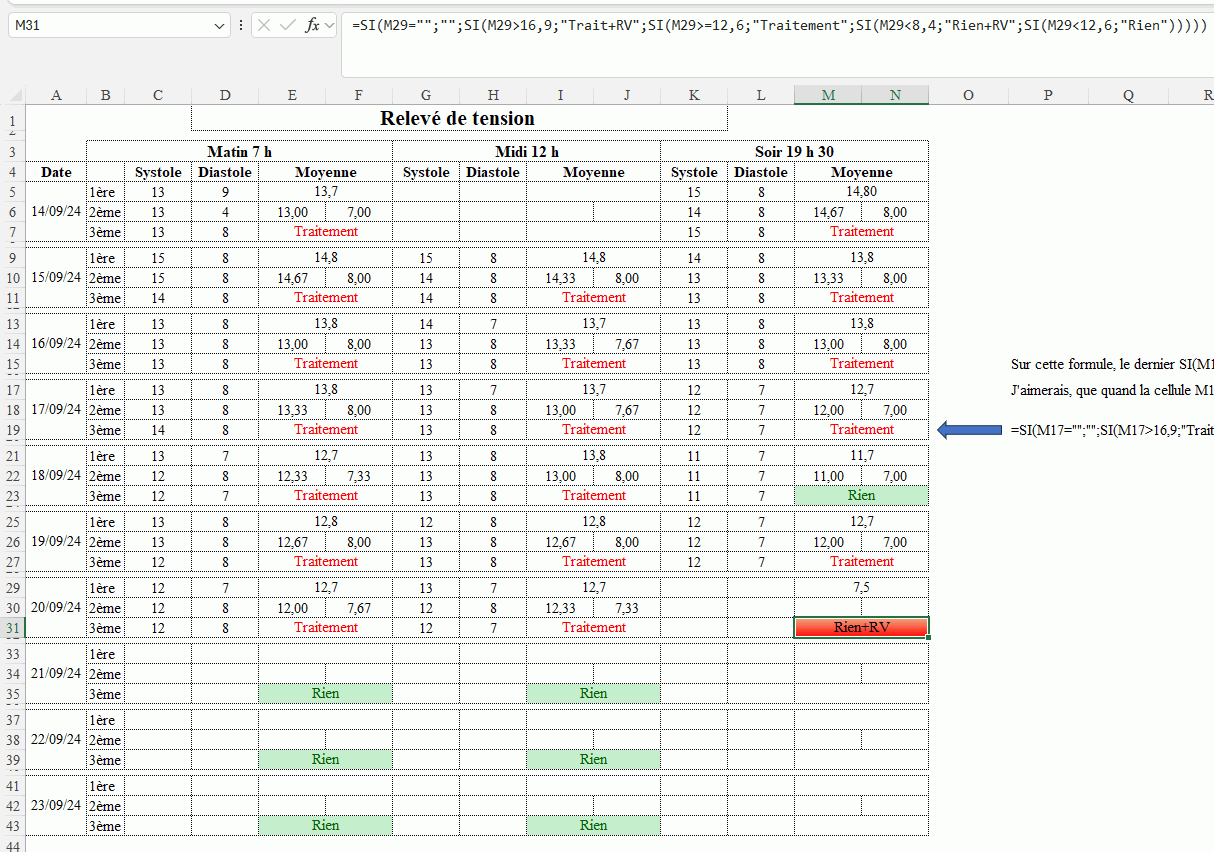Open the Name Box dropdown arrow
Screen dimensions: 1214x852
(220, 26)
